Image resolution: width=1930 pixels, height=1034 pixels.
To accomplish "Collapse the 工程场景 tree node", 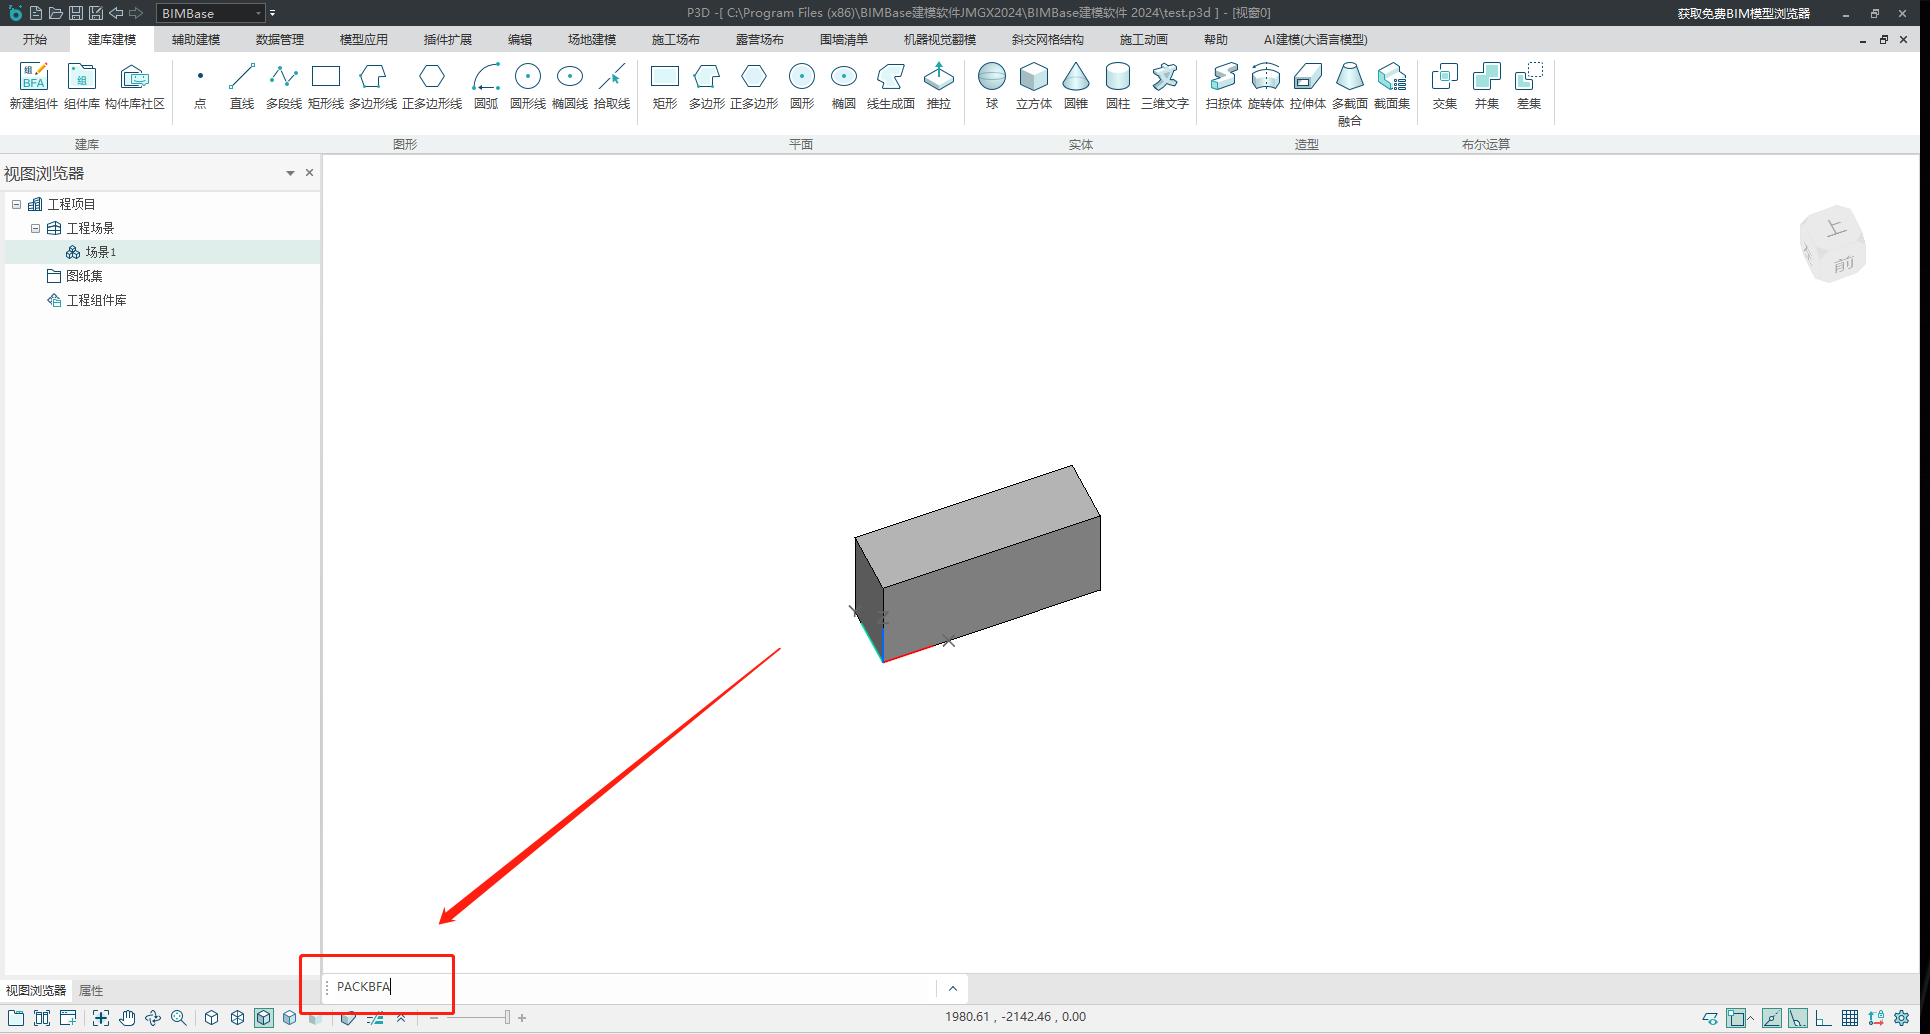I will point(36,228).
